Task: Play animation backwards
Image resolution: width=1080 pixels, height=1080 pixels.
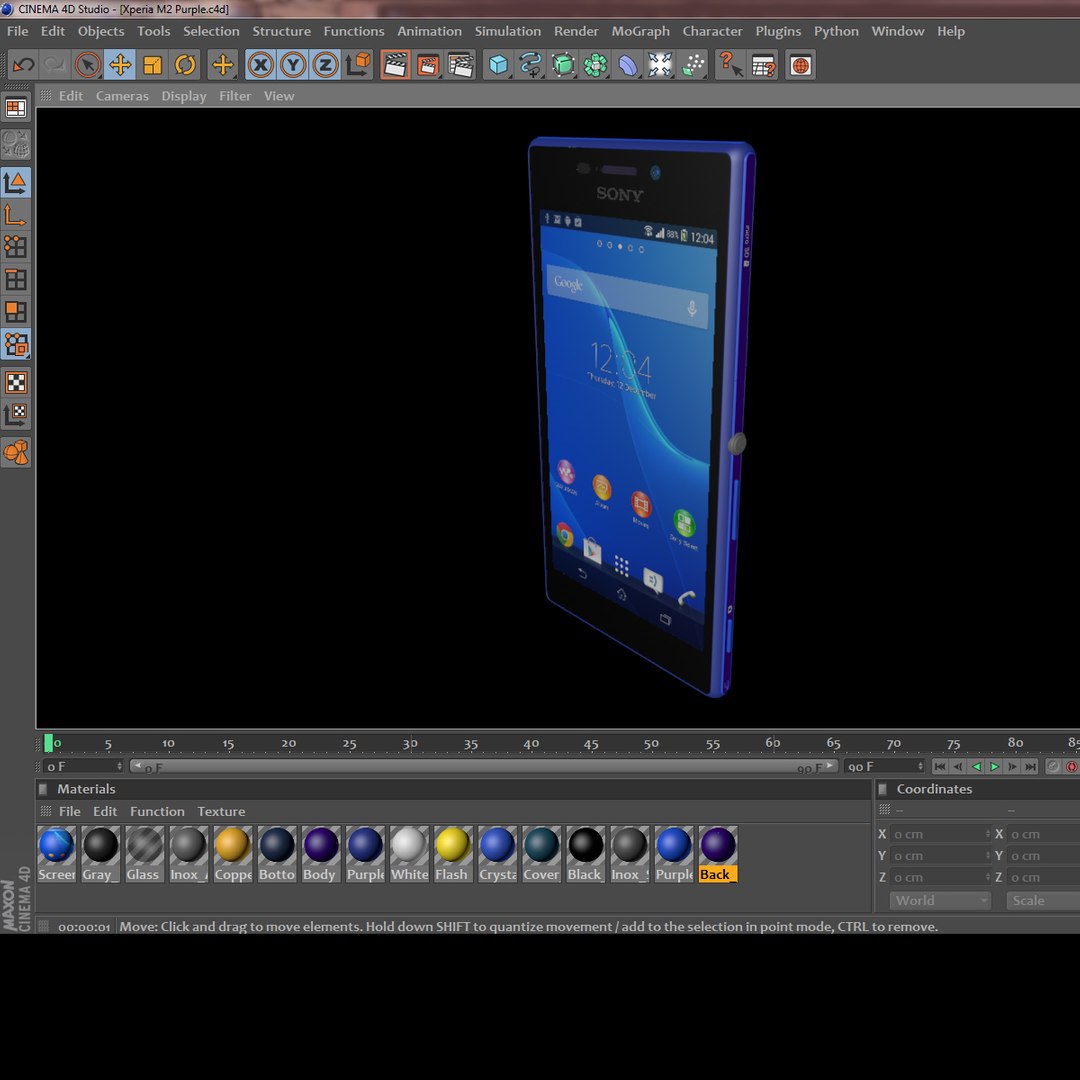Action: pos(976,767)
